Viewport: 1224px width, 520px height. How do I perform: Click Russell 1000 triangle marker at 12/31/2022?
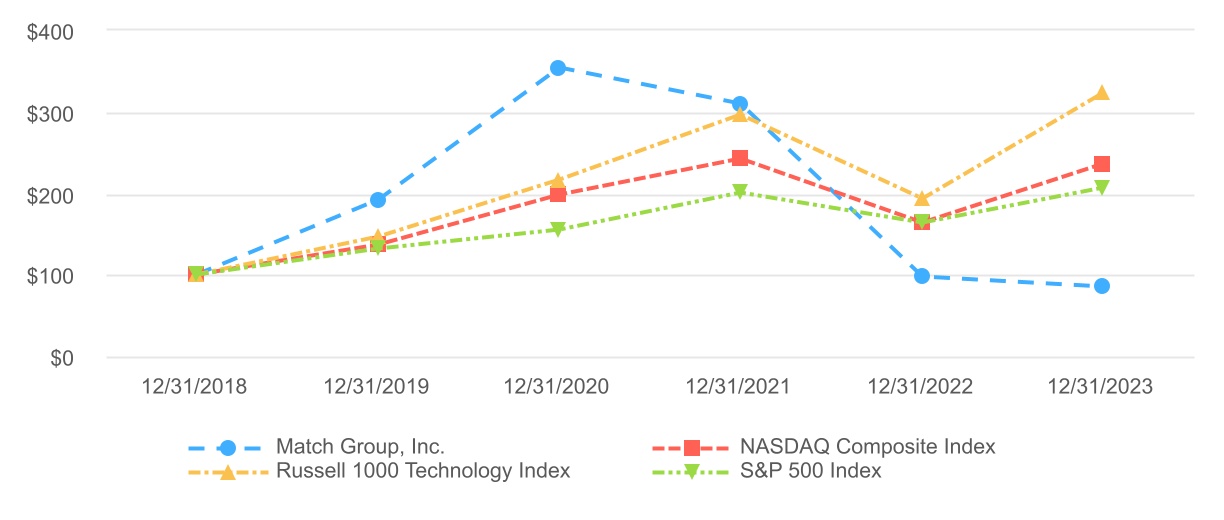[921, 198]
